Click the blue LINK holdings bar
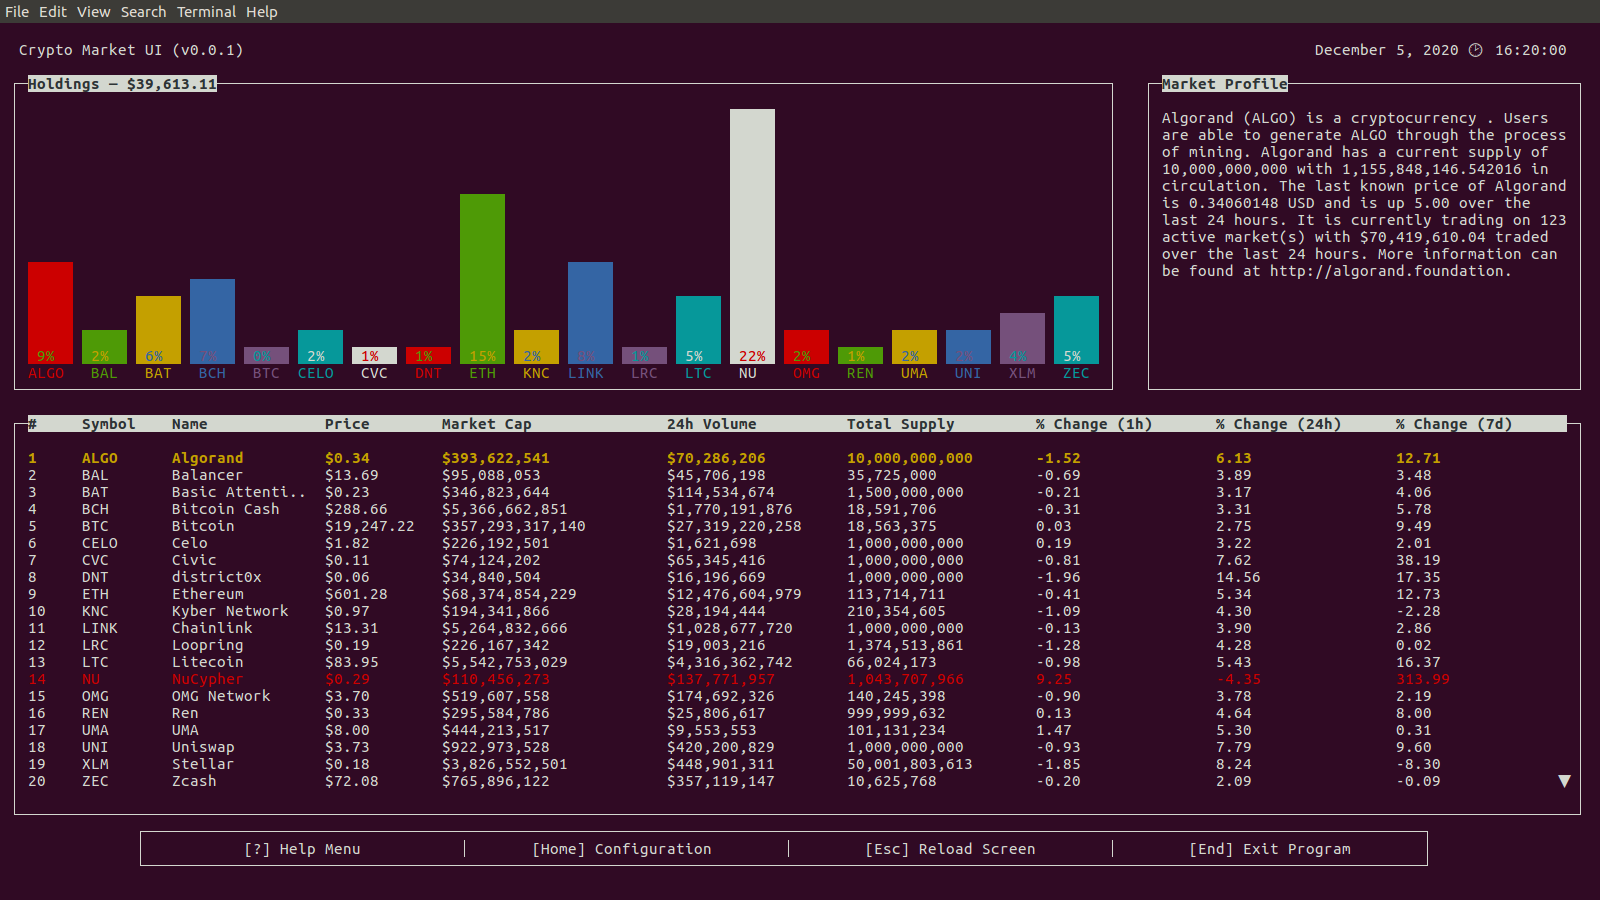 pos(590,313)
